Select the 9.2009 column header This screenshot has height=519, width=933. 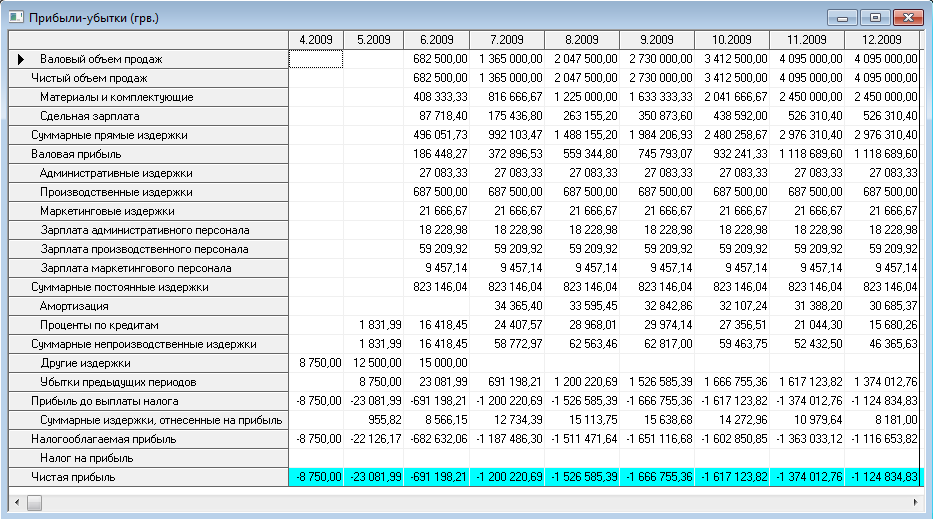tap(657, 40)
